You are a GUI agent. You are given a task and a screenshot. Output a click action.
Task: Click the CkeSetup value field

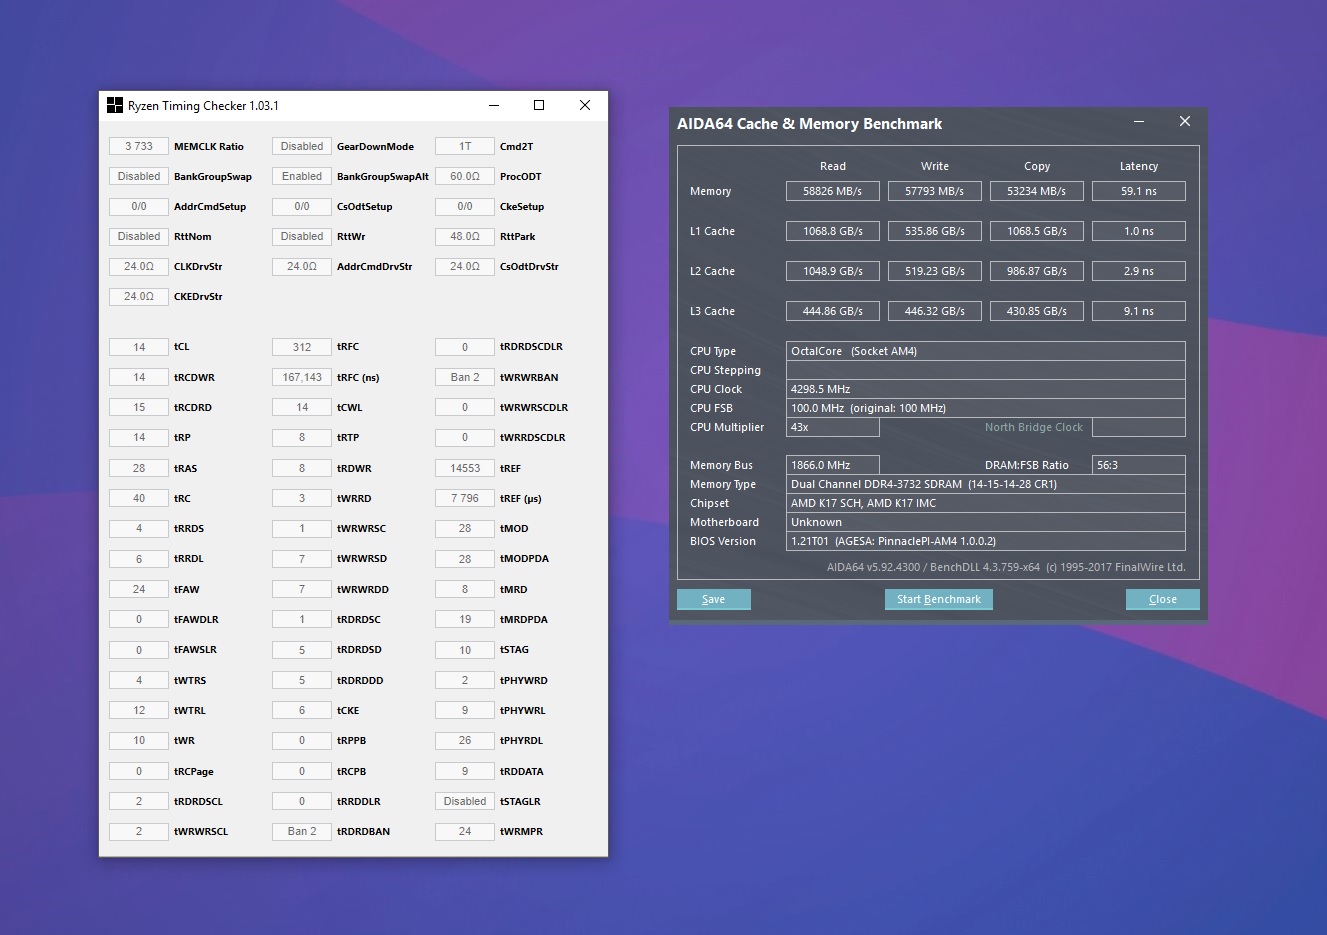tap(465, 206)
